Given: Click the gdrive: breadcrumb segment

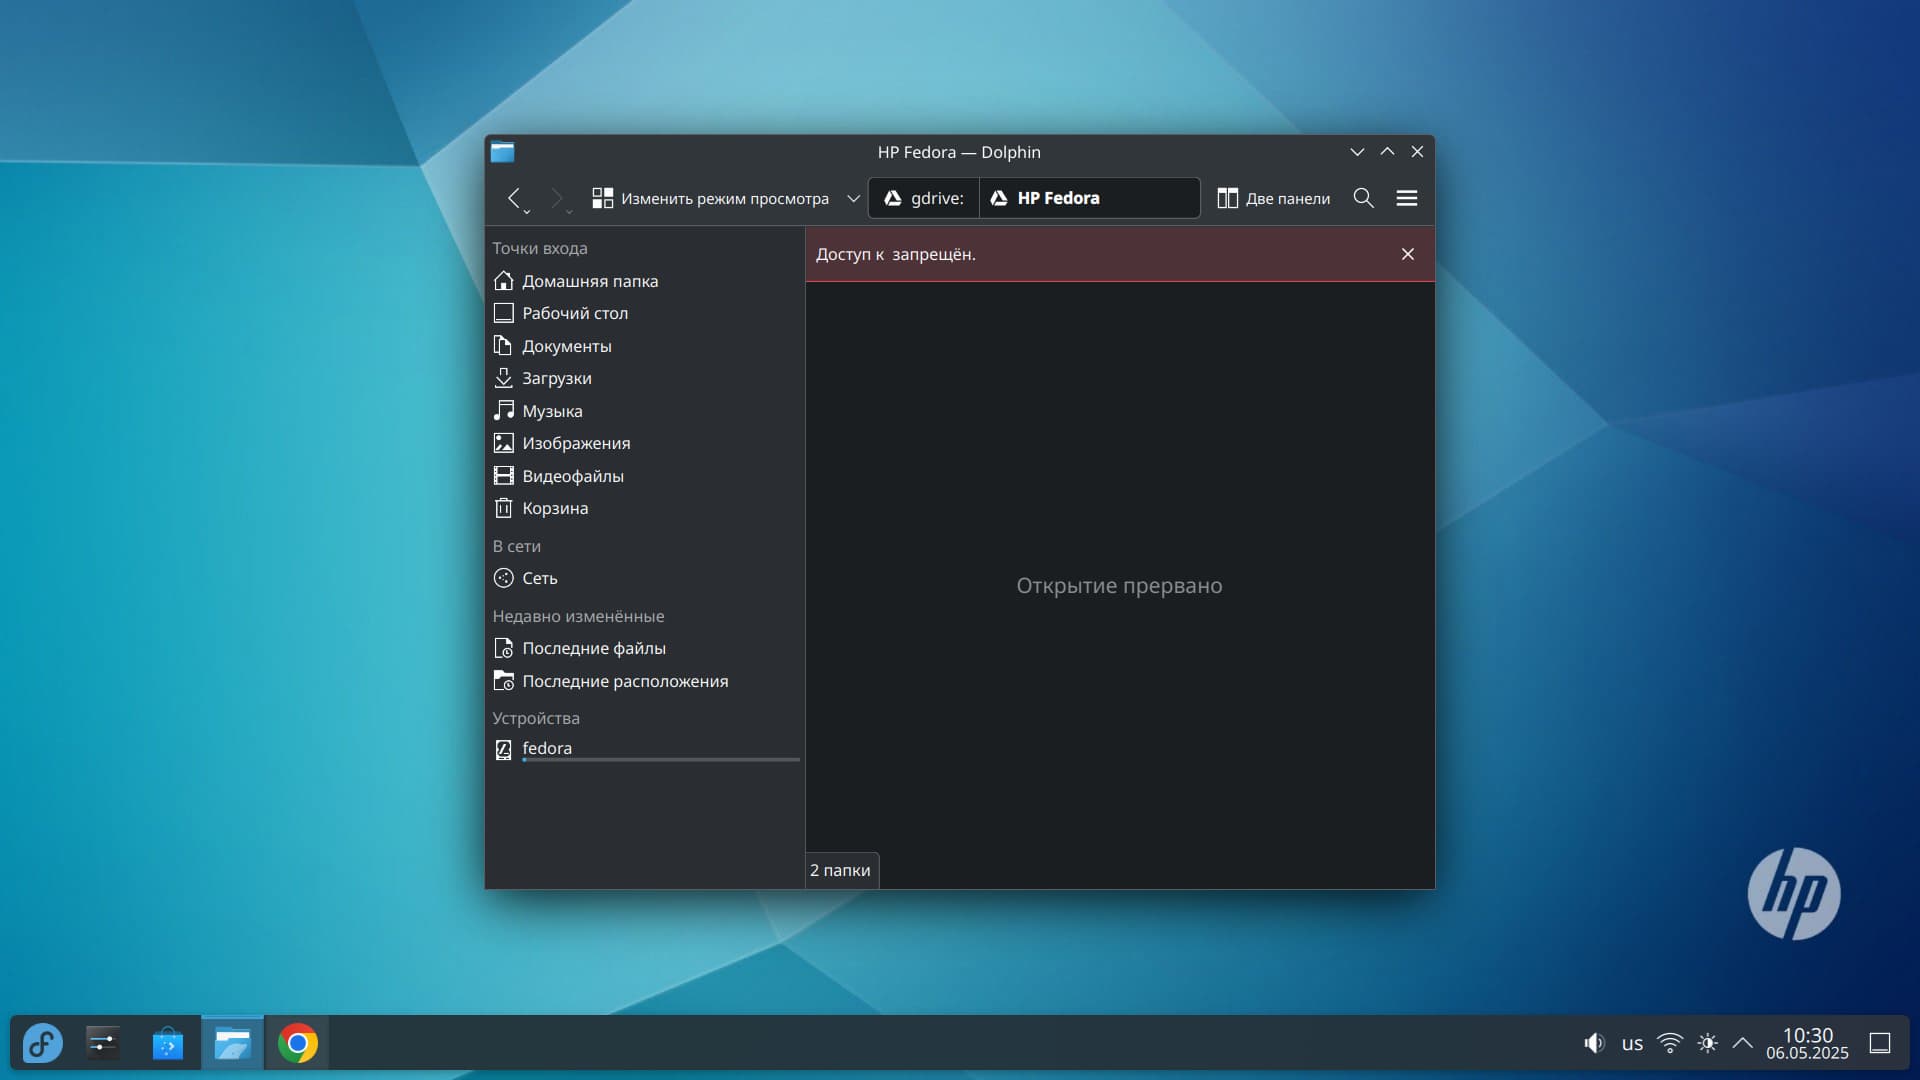Looking at the screenshot, I should click(924, 198).
